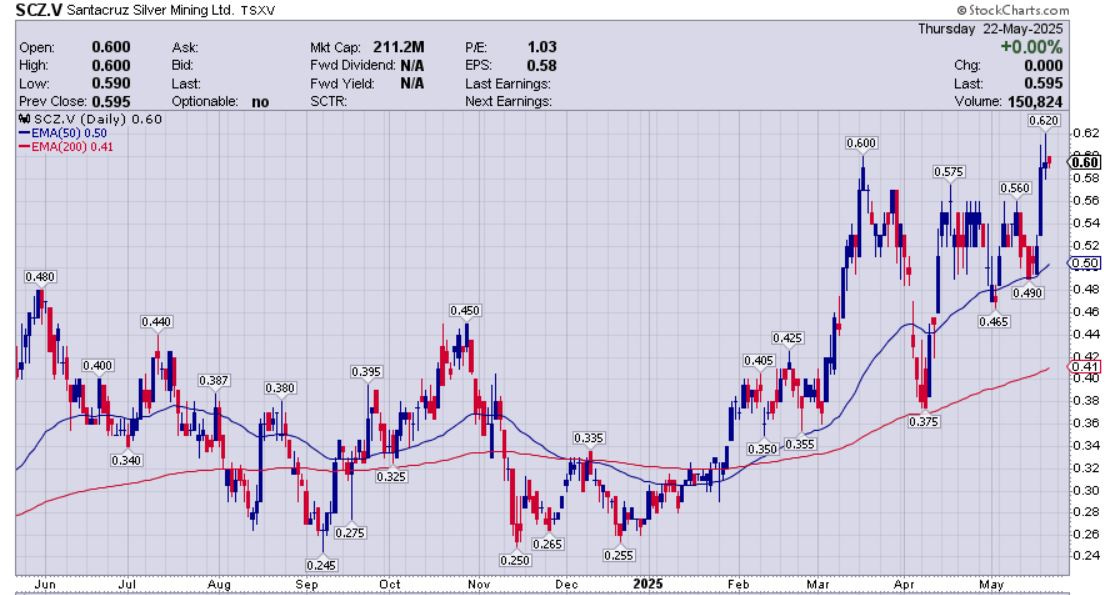Click the Volume value 150,824

[x=1035, y=102]
